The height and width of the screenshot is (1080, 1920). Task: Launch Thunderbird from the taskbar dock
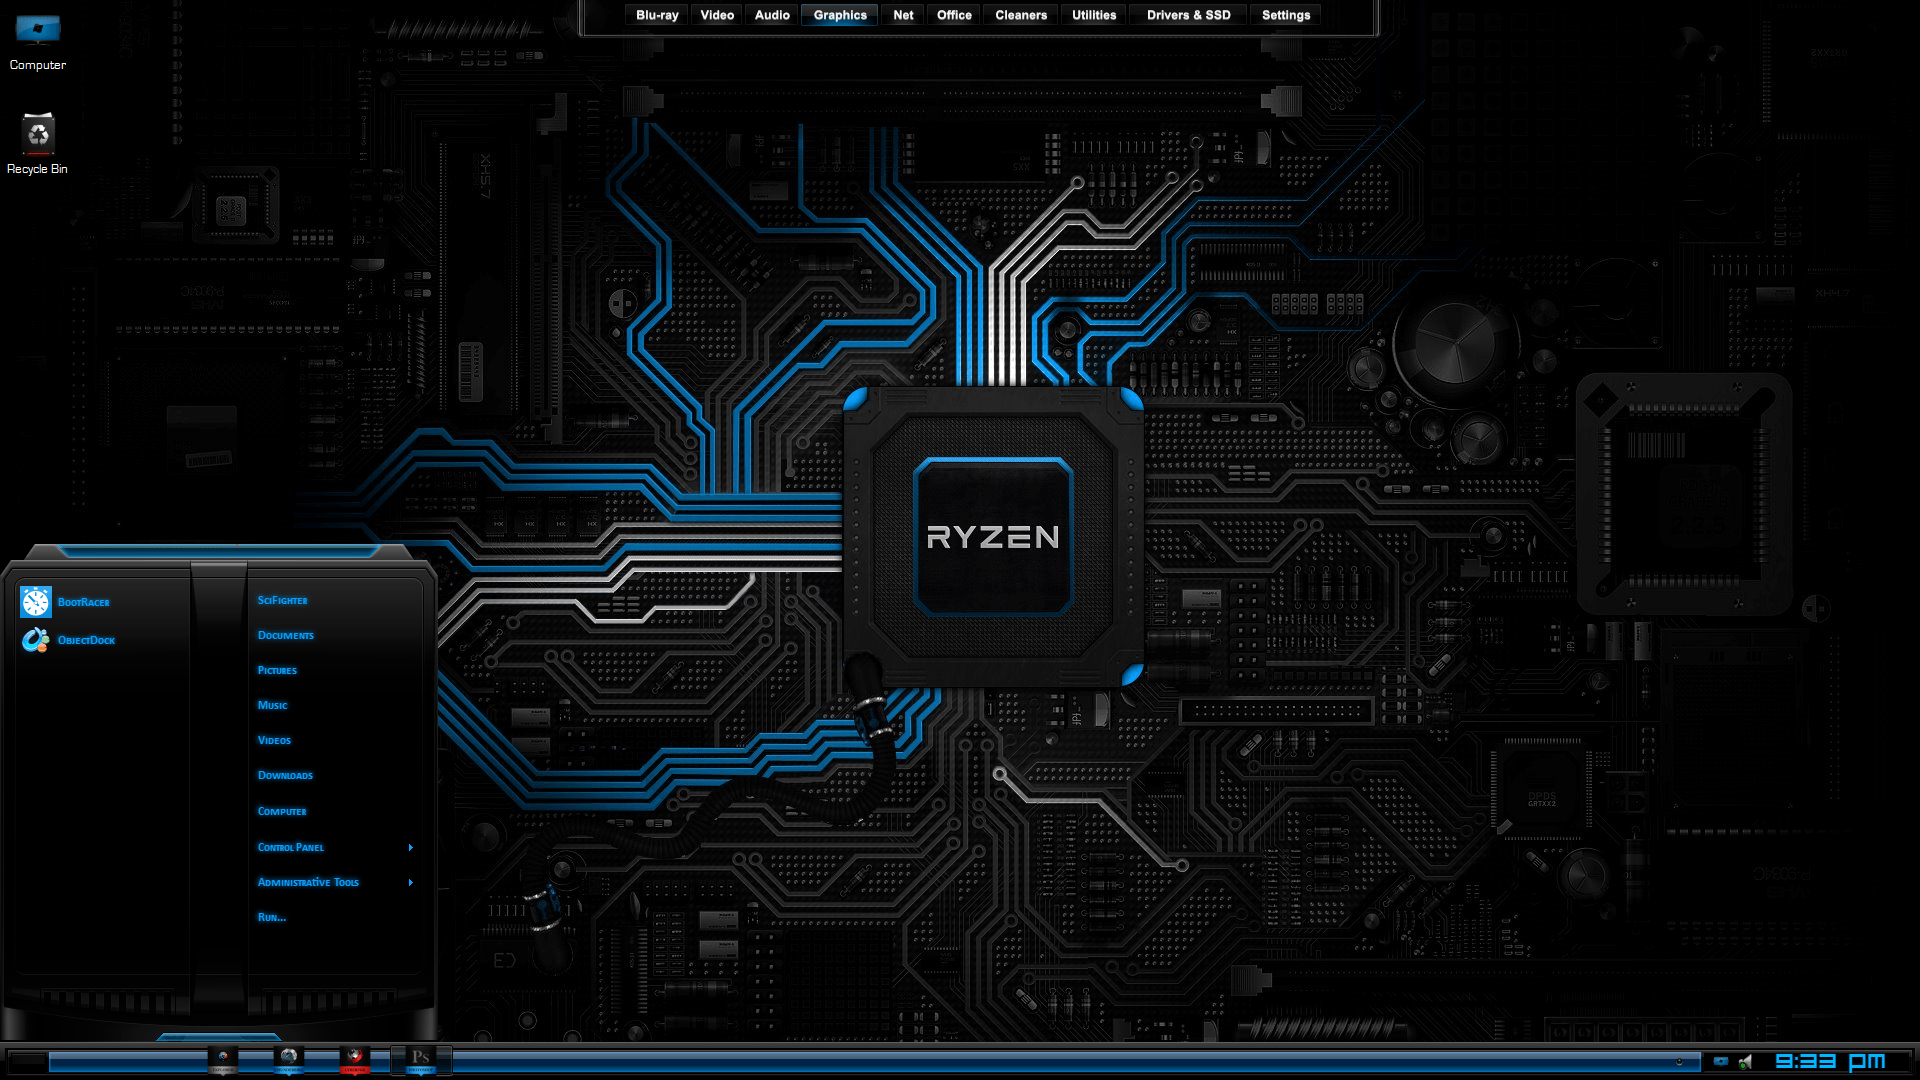[289, 1058]
